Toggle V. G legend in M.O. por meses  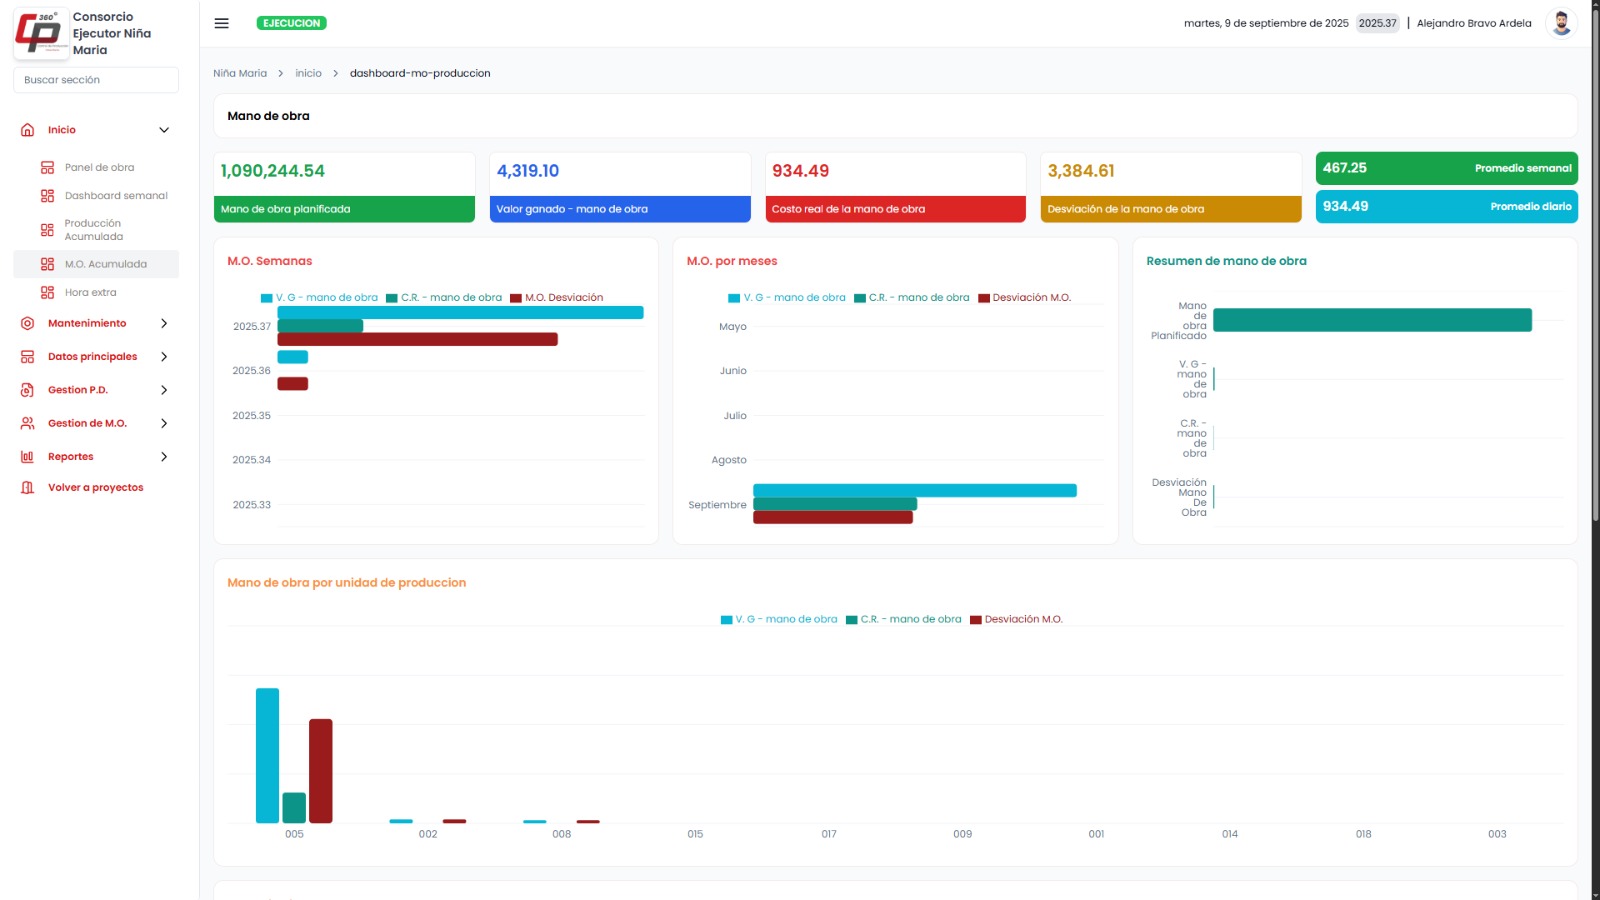click(x=787, y=298)
